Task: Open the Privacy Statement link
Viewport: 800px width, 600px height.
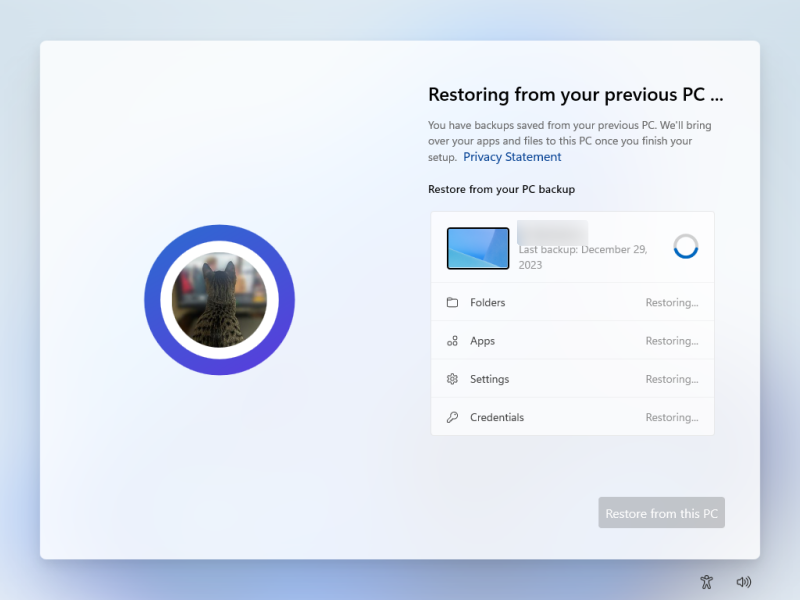Action: tap(512, 157)
